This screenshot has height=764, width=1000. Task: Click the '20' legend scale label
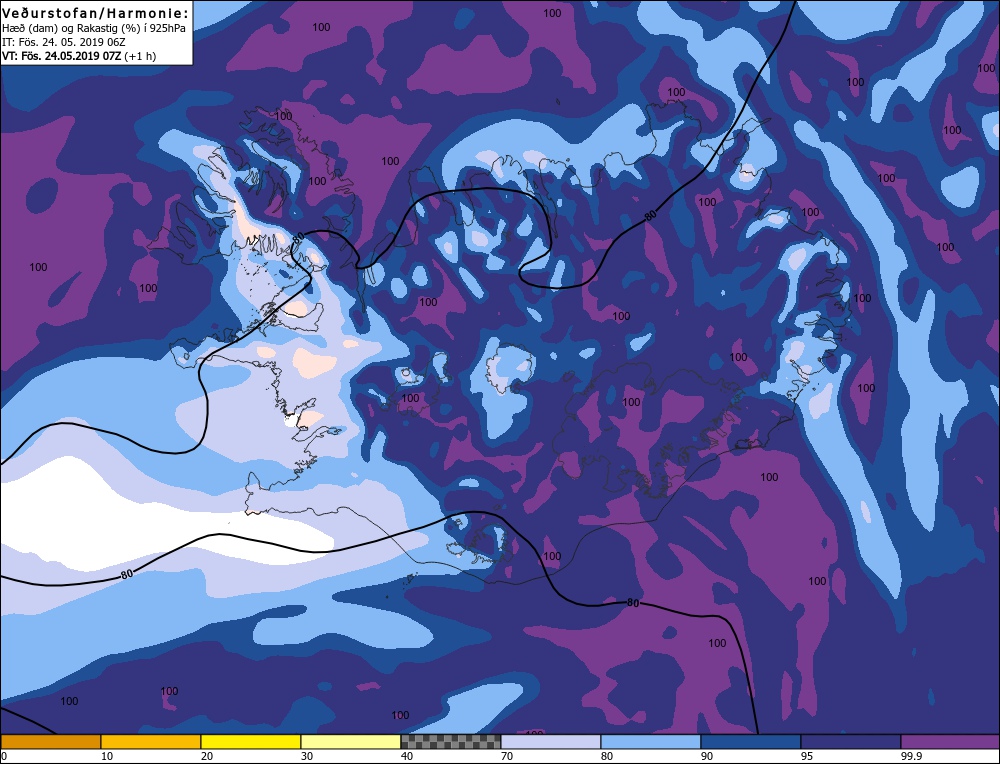(x=207, y=756)
